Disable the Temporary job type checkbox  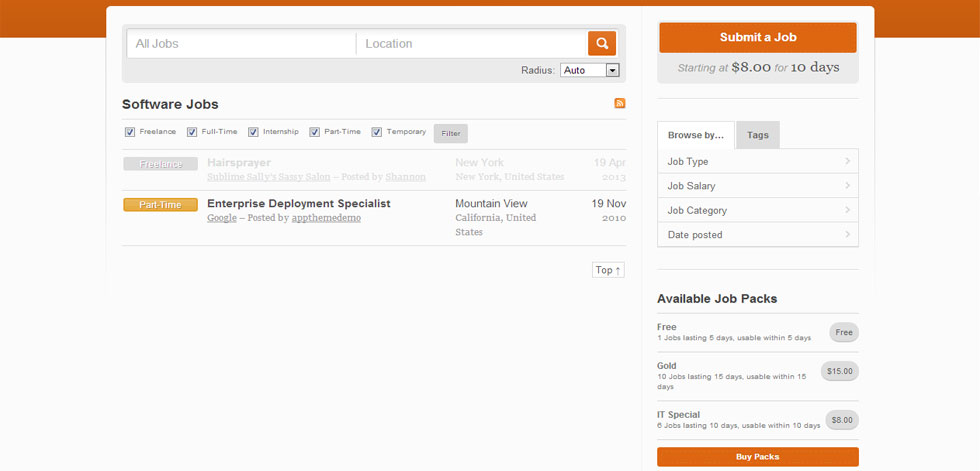377,132
